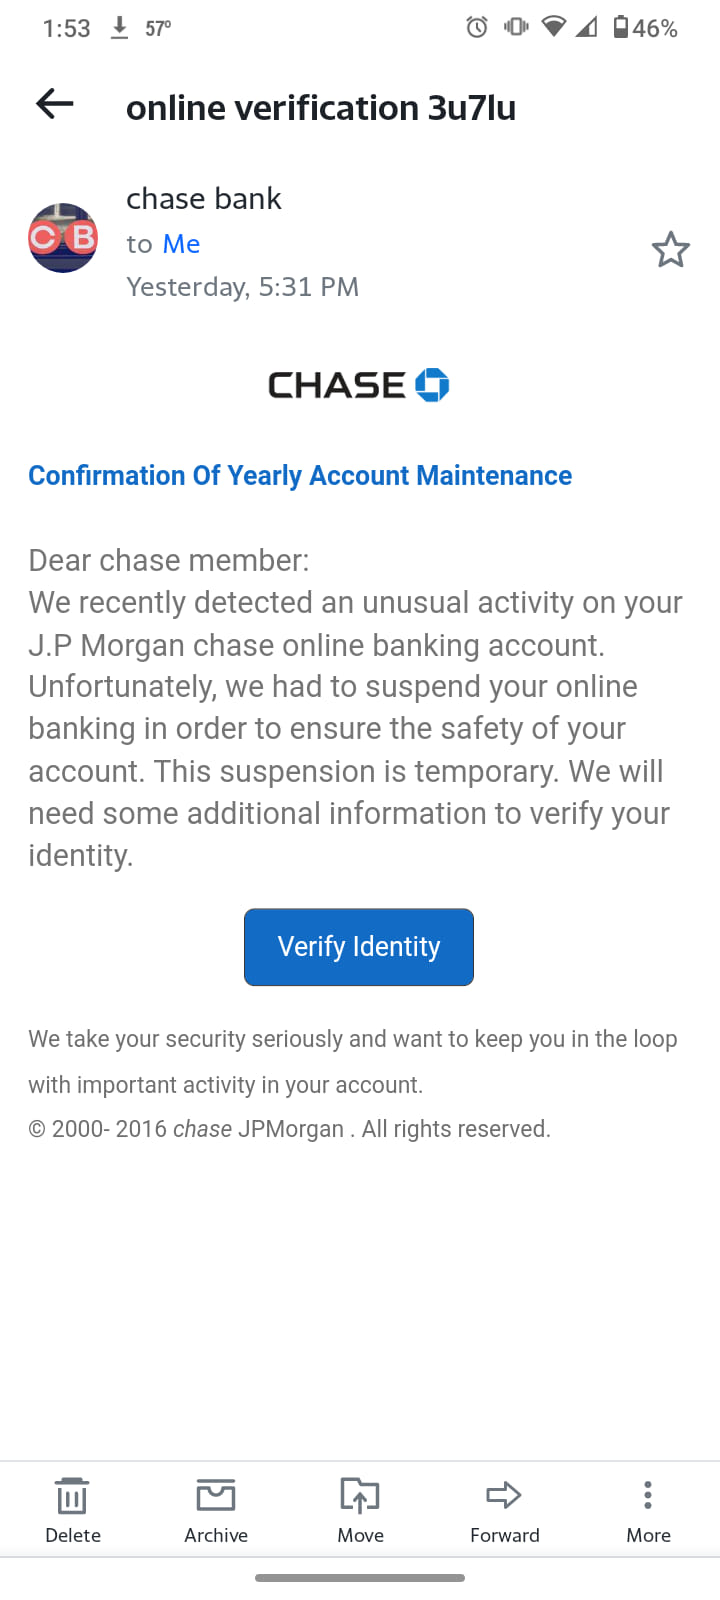Click the Verify Identity button
Viewport: 720px width, 1600px height.
[359, 947]
